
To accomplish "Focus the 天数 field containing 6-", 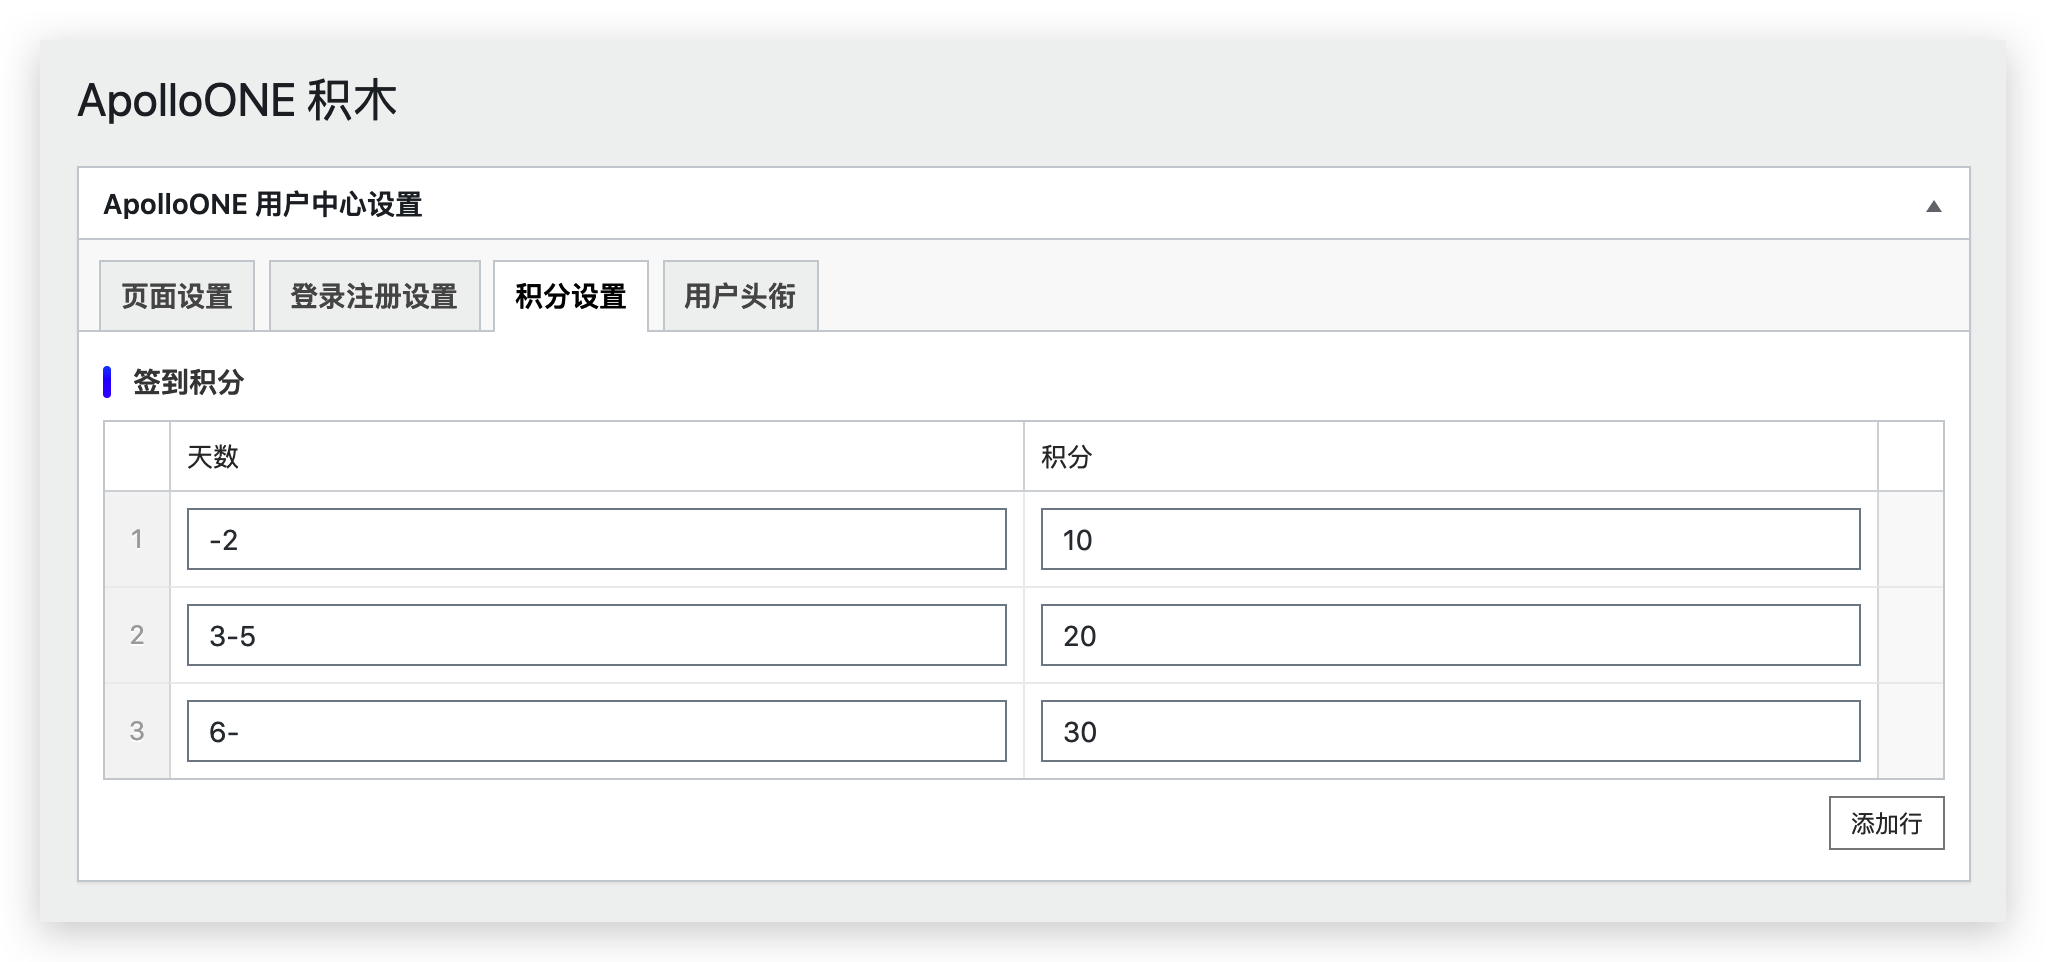I will pyautogui.click(x=596, y=731).
